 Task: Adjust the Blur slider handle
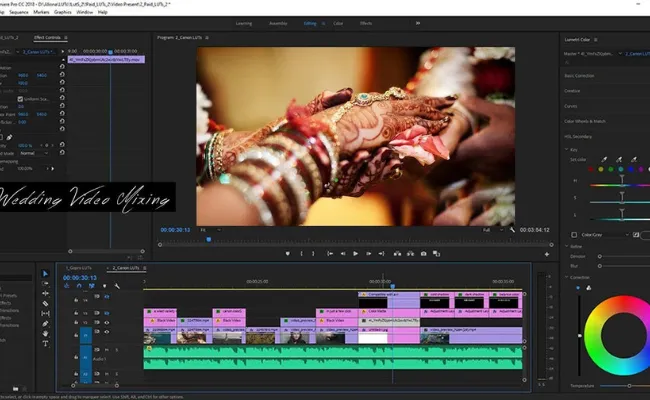[600, 266]
